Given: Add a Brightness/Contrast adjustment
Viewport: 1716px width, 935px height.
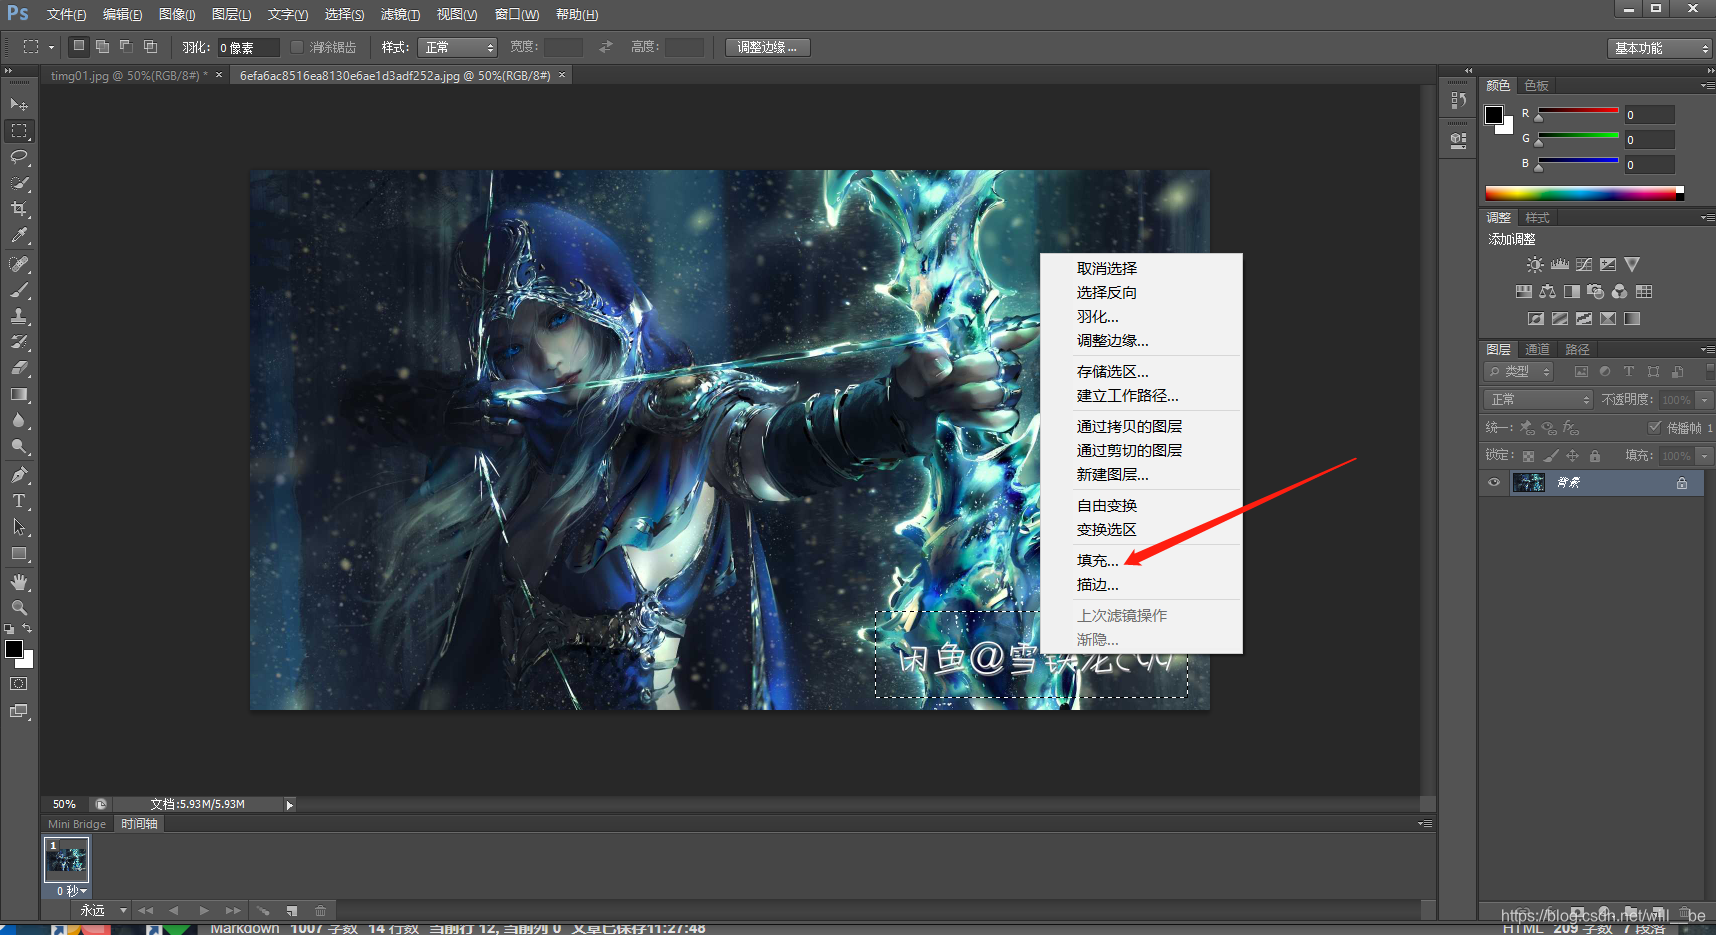Looking at the screenshot, I should pyautogui.click(x=1535, y=265).
